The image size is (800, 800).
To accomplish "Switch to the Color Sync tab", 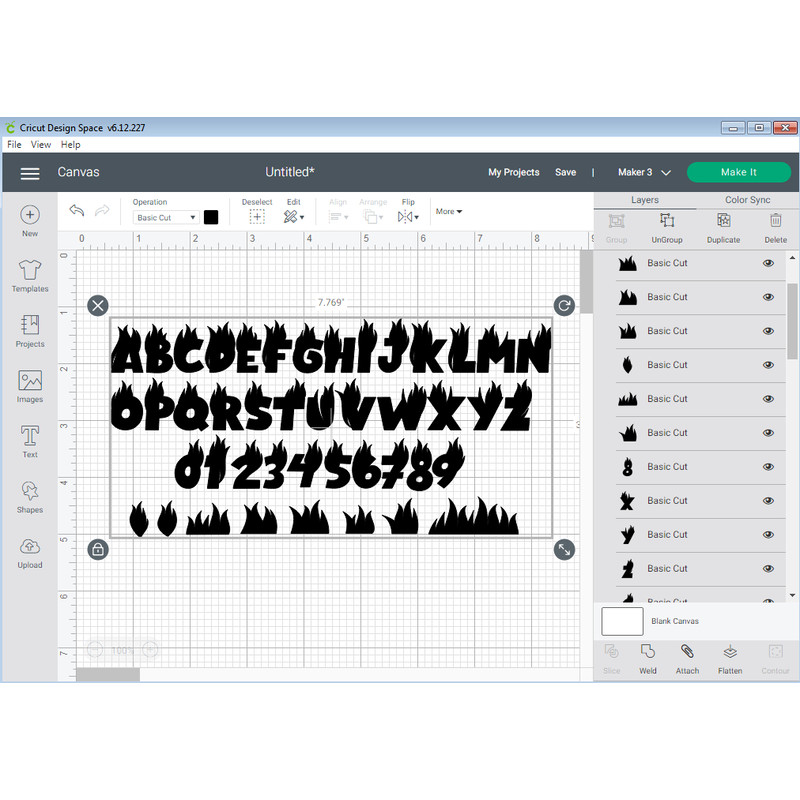I will (x=747, y=199).
